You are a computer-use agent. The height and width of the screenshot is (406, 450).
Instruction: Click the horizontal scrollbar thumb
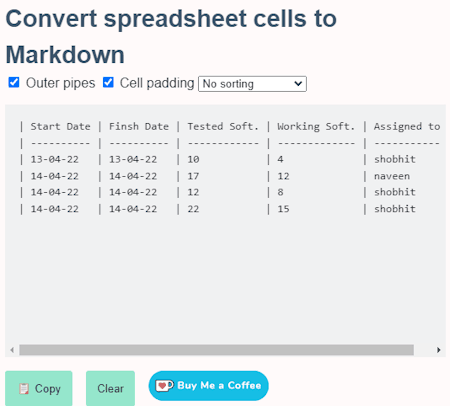click(x=217, y=350)
